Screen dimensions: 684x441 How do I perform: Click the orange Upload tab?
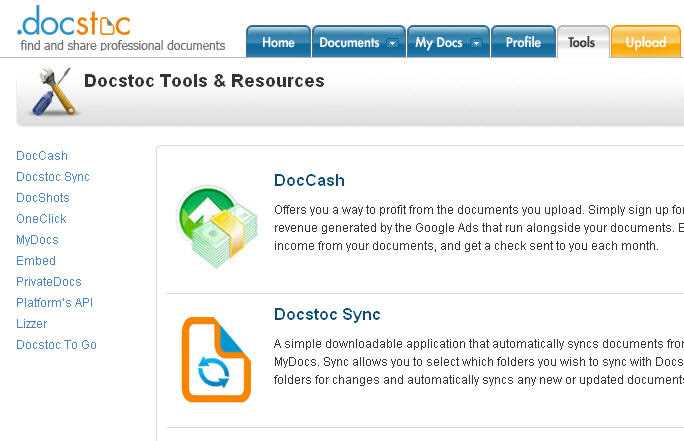point(646,42)
